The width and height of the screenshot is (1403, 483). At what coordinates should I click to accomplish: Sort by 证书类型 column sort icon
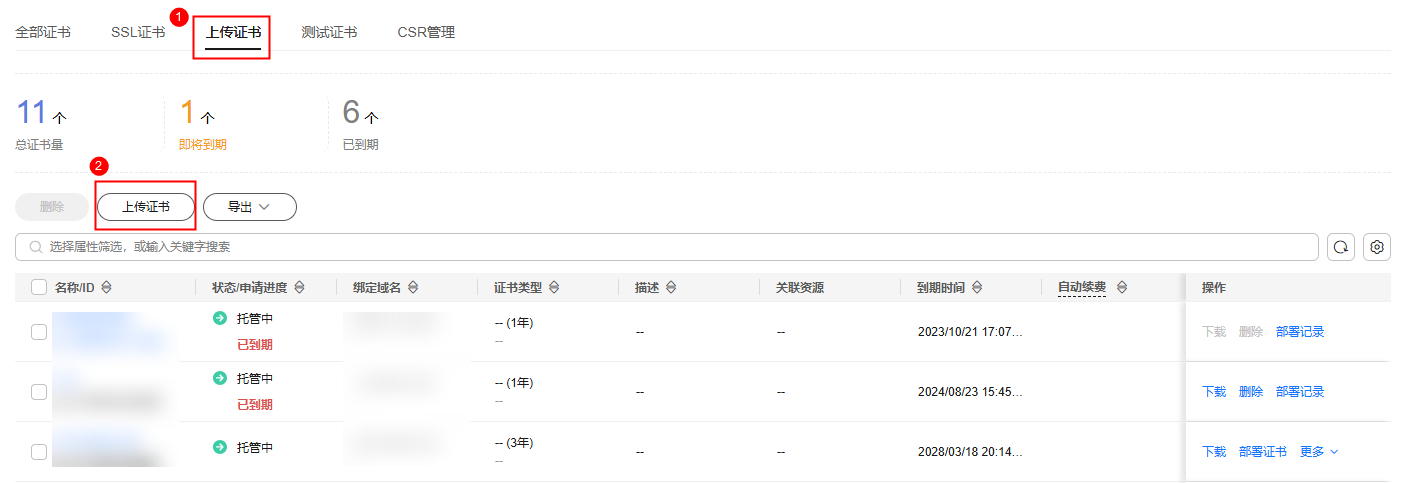[553, 287]
